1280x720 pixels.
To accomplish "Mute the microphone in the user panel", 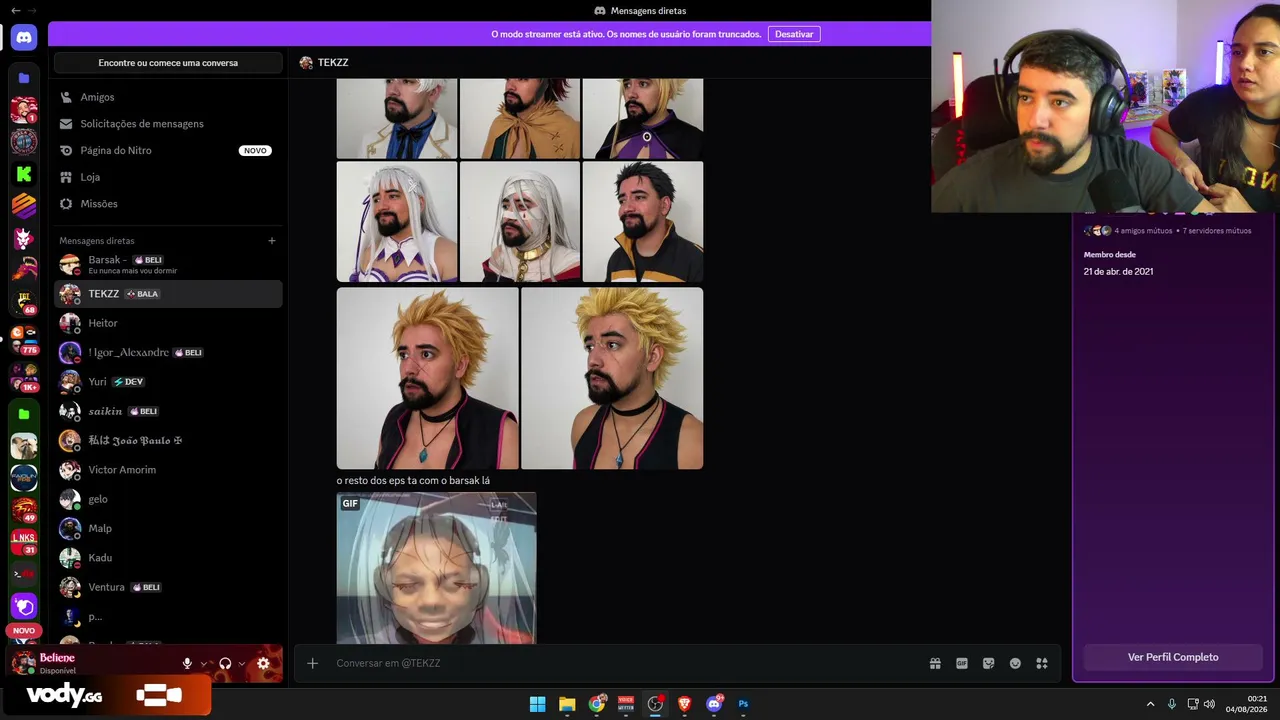I will [x=187, y=663].
